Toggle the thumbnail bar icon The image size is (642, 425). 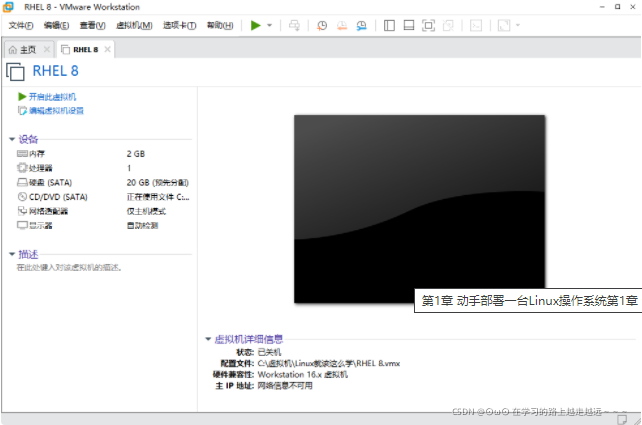(409, 25)
